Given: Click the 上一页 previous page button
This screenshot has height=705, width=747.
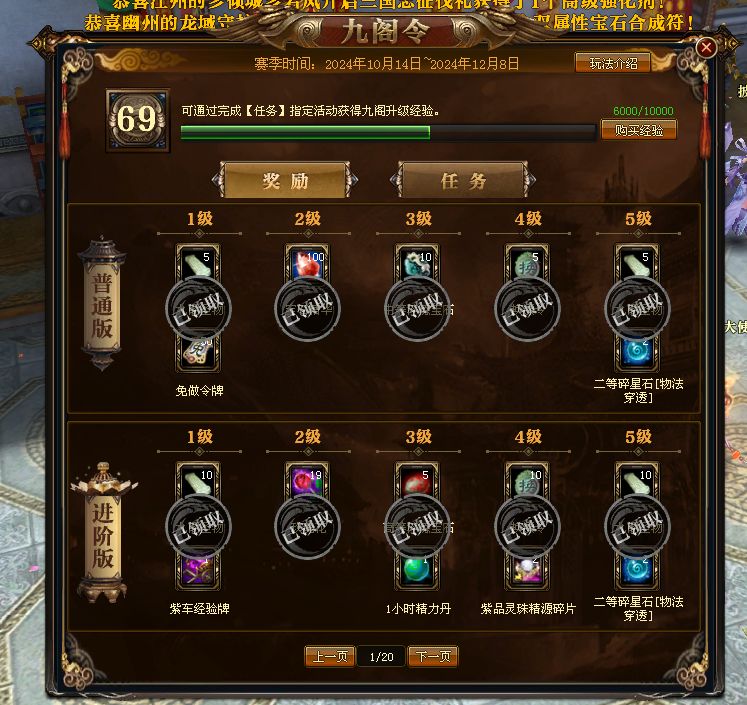Looking at the screenshot, I should tap(330, 656).
